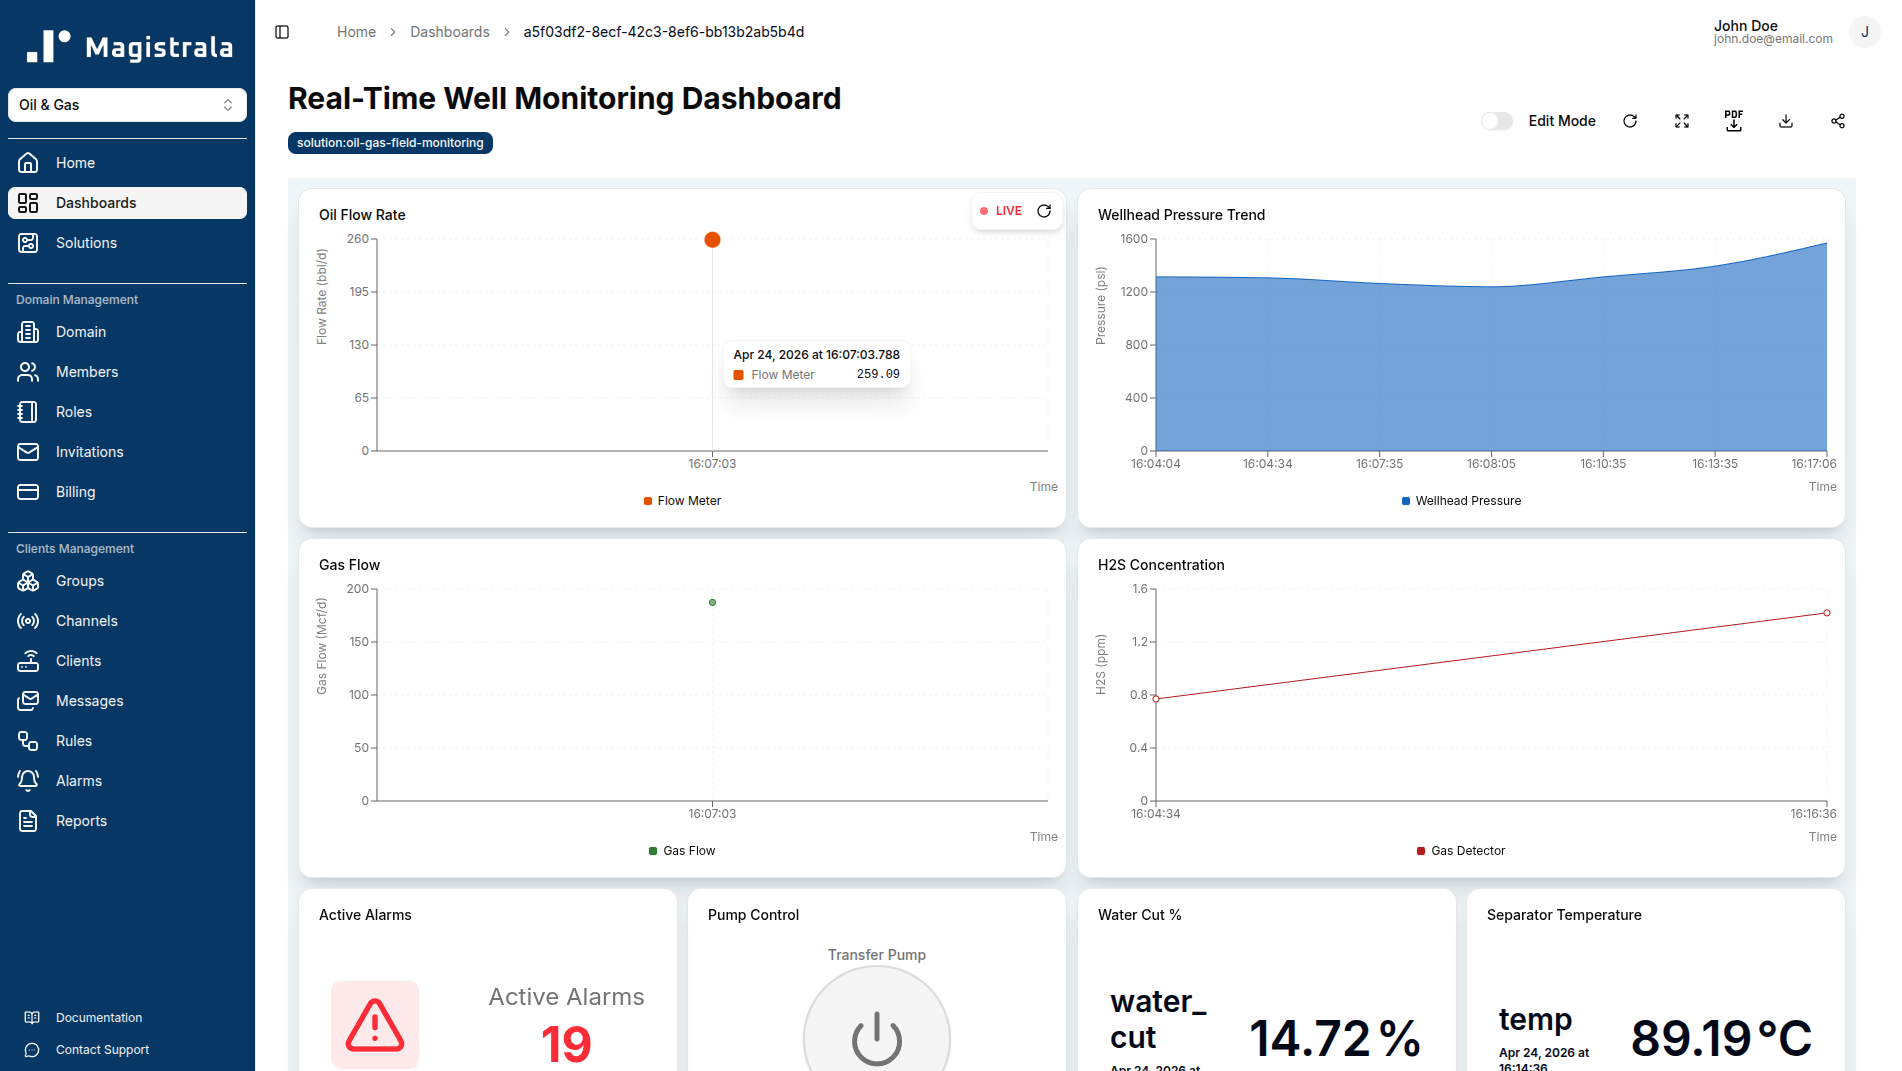Click John Doe account name

(1745, 26)
